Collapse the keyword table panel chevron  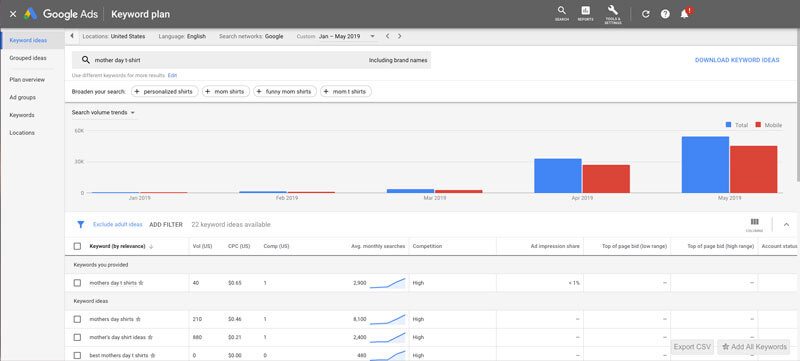pyautogui.click(x=786, y=224)
